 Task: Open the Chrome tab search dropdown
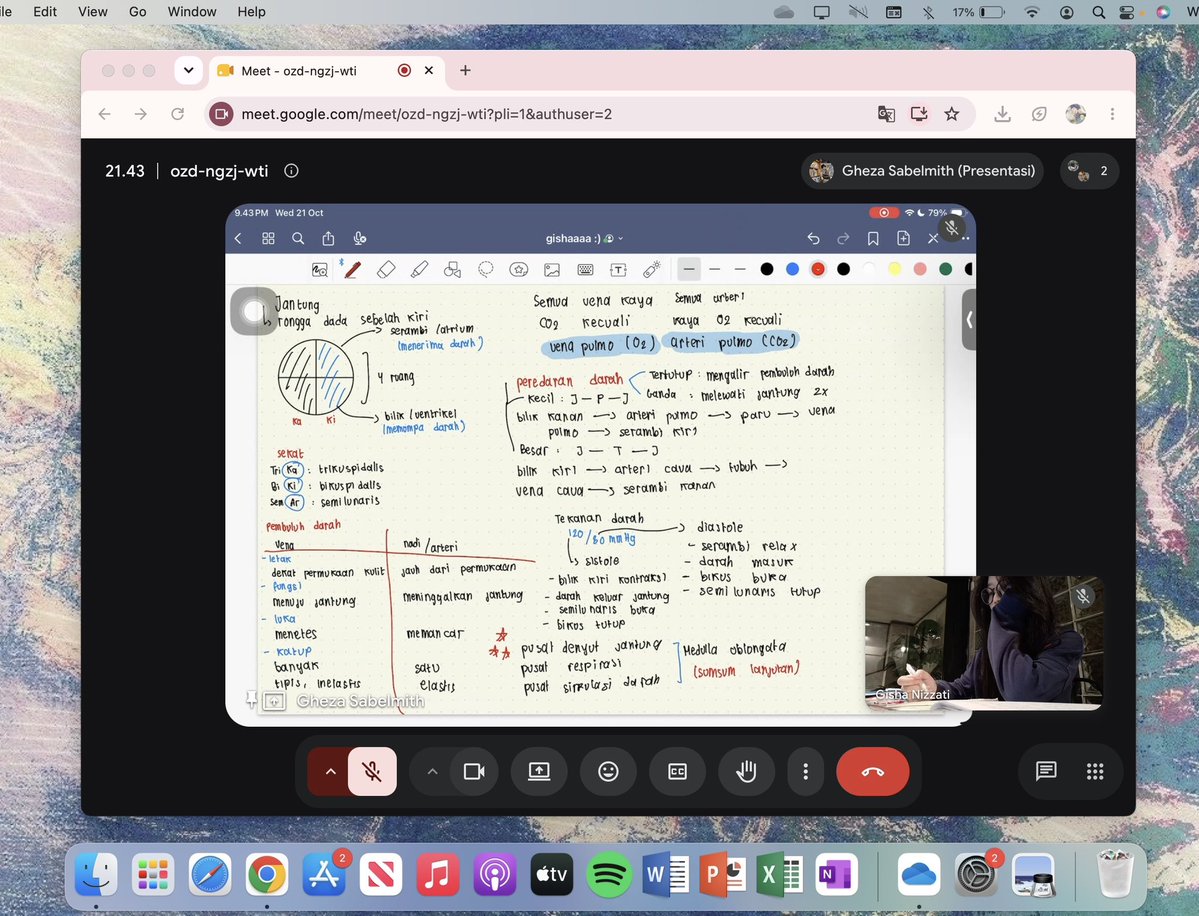tap(188, 70)
